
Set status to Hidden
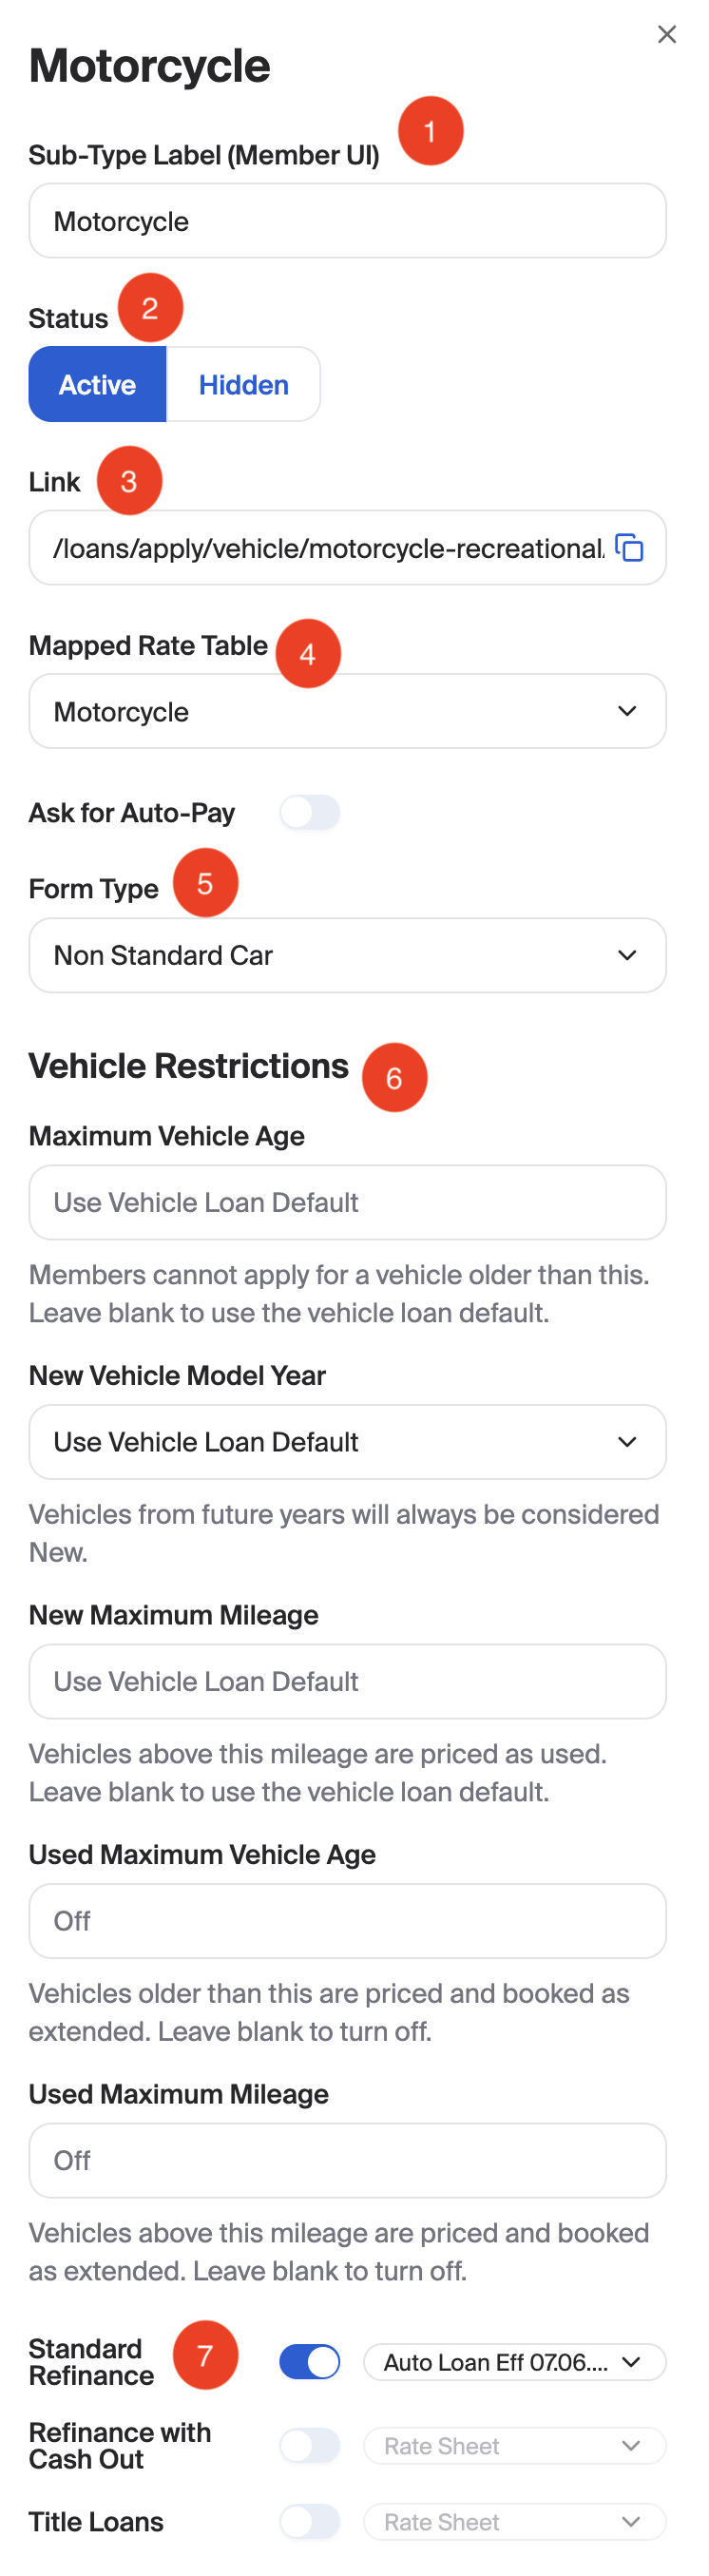point(243,384)
